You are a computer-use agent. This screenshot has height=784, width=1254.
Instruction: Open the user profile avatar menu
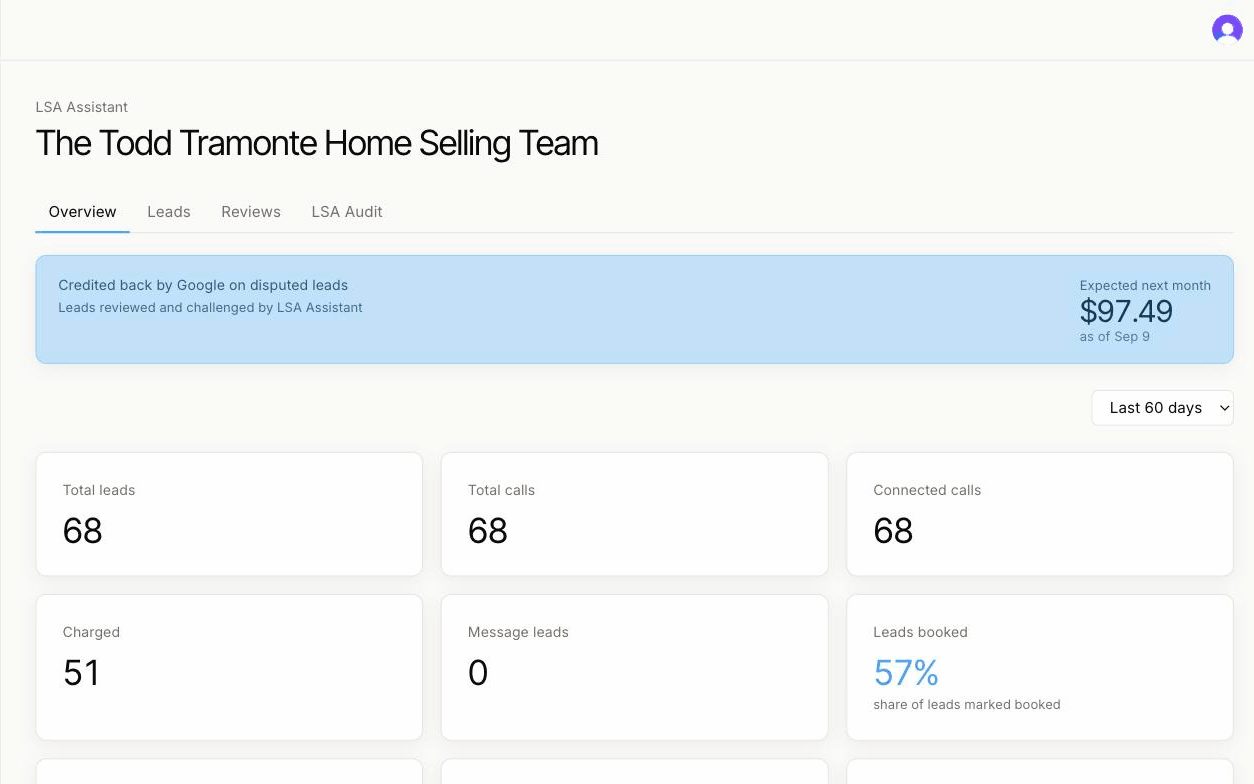click(1227, 29)
